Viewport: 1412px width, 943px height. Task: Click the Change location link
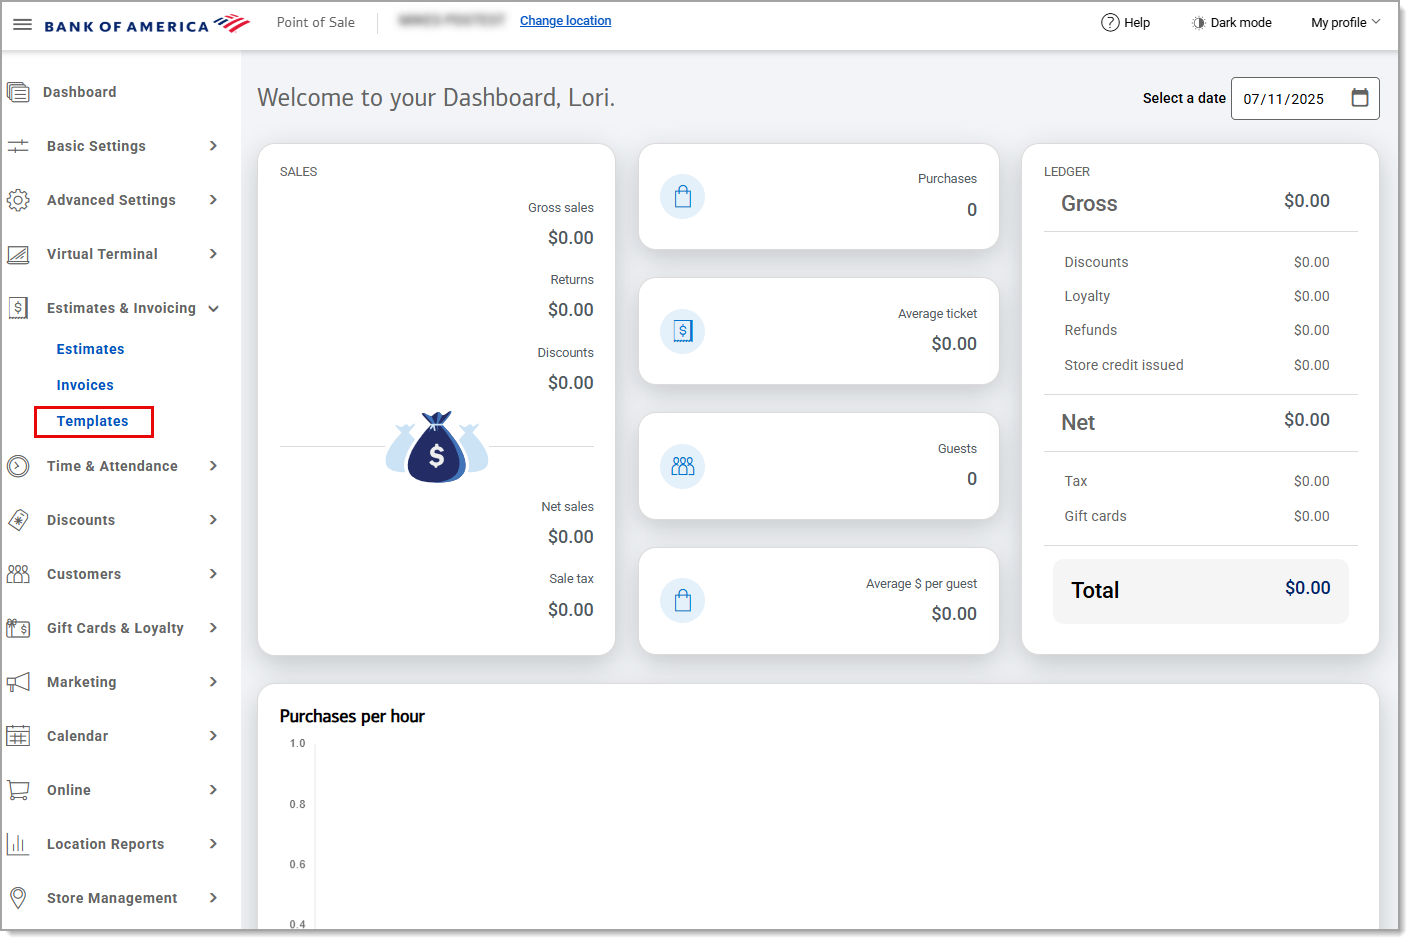click(565, 21)
